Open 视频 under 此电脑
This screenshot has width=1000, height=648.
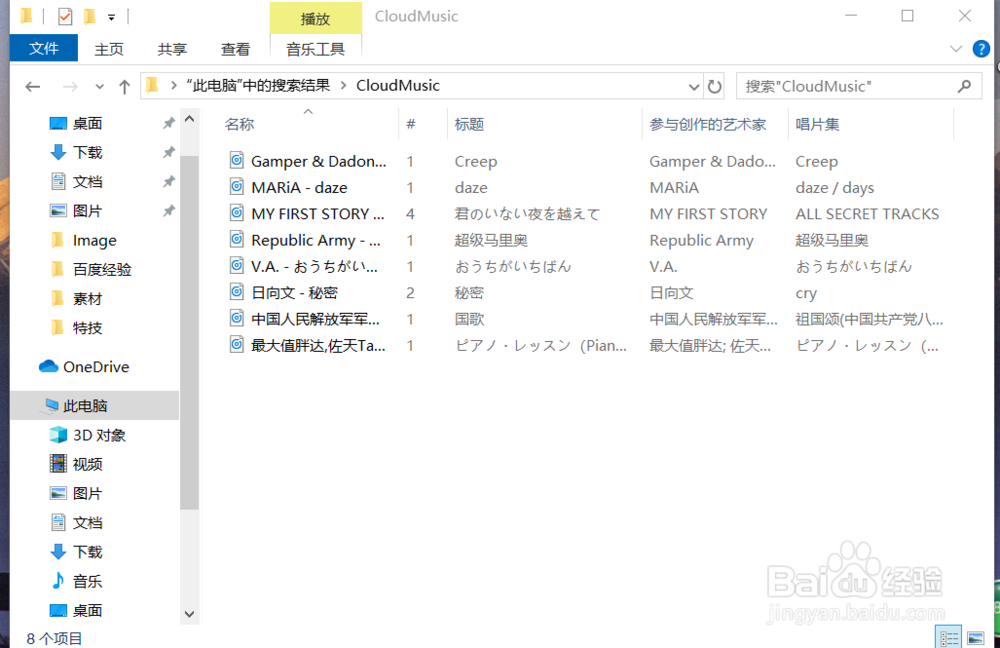pos(87,464)
